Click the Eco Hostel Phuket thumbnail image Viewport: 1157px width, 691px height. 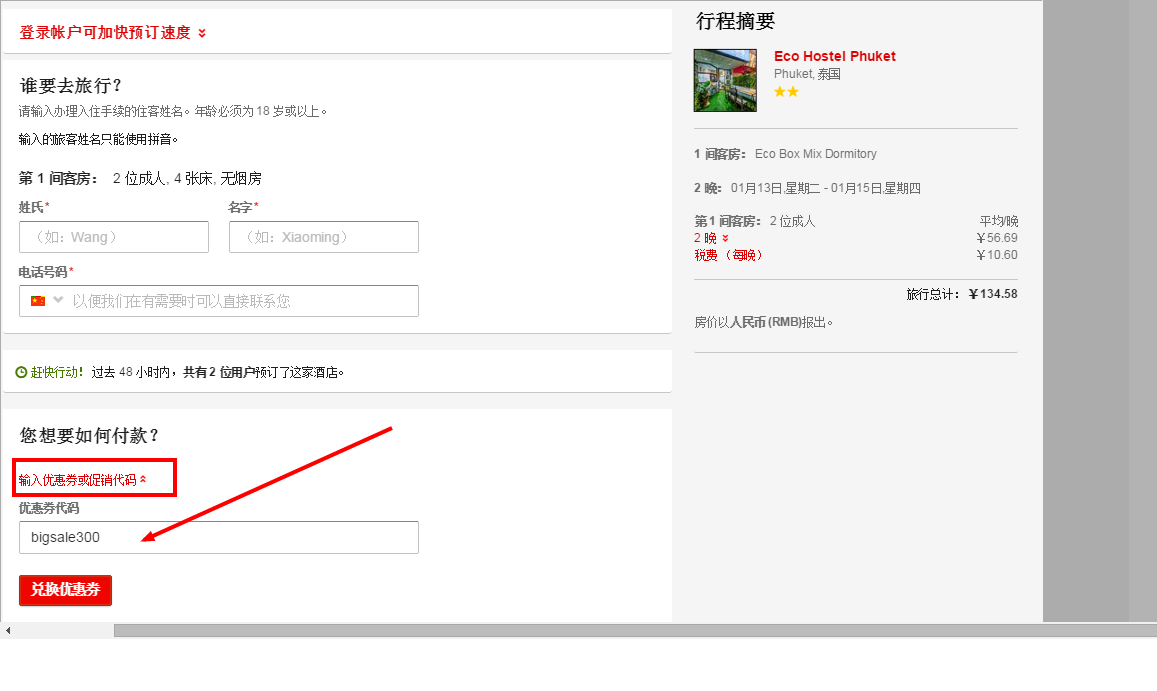(725, 80)
